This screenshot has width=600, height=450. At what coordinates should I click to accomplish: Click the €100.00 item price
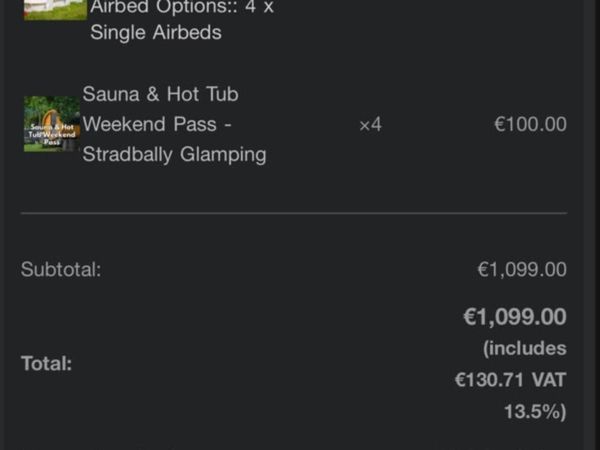530,124
